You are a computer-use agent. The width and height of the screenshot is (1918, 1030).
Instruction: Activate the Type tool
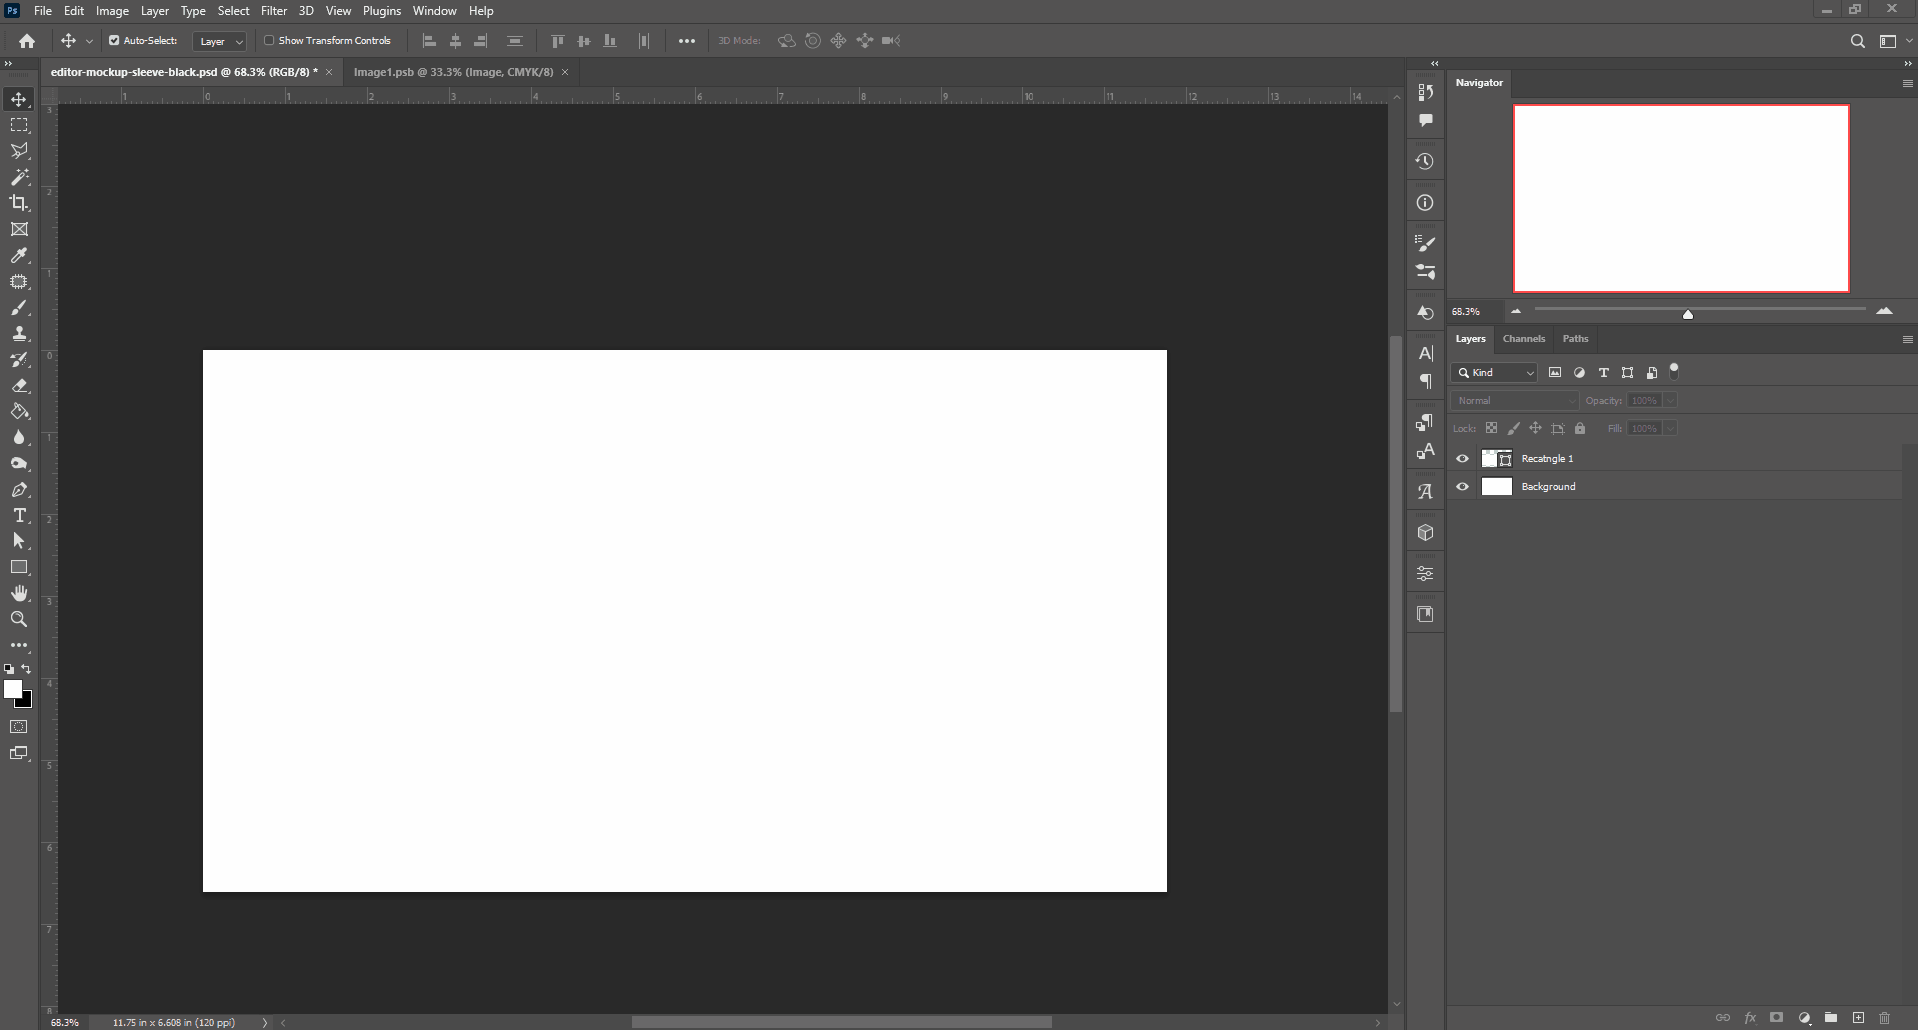click(19, 515)
